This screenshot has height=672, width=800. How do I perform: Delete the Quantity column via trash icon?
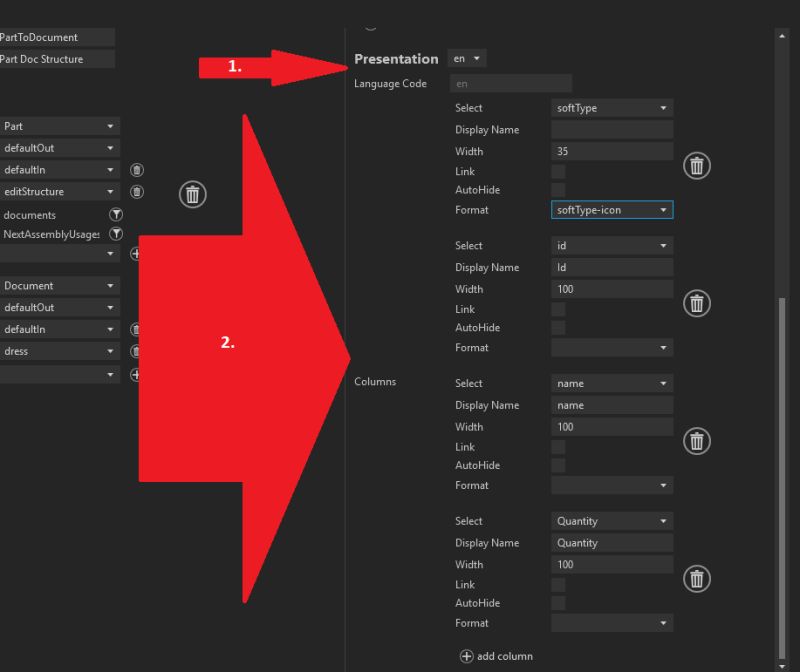click(696, 579)
